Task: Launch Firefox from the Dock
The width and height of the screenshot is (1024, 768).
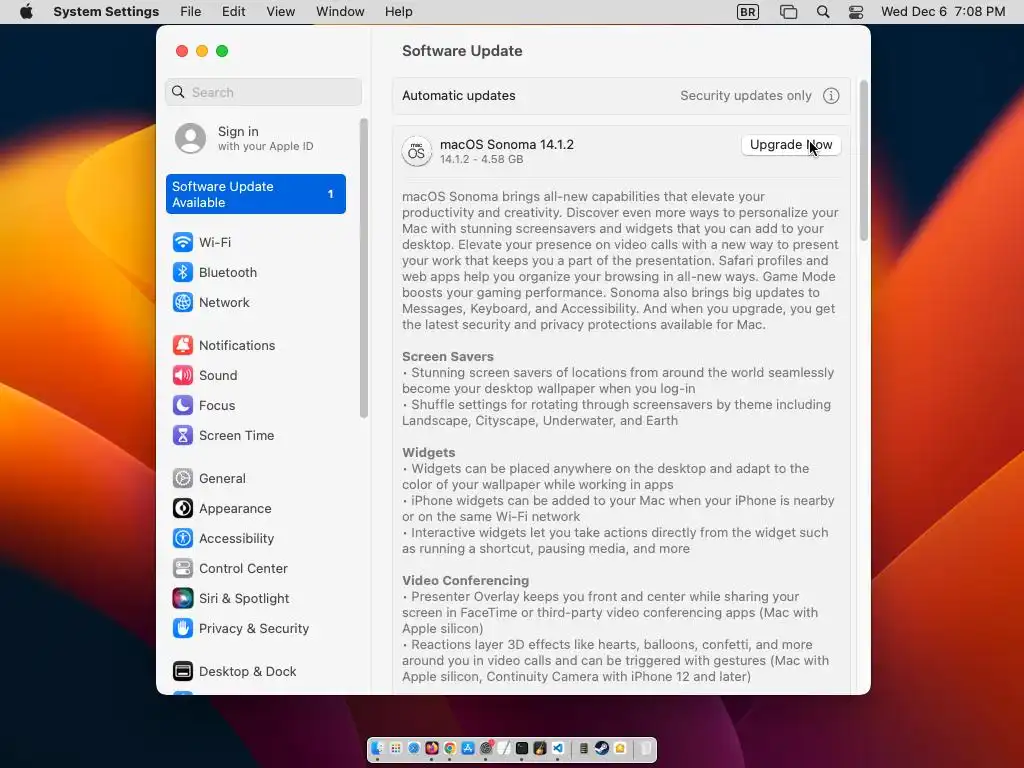Action: point(432,748)
